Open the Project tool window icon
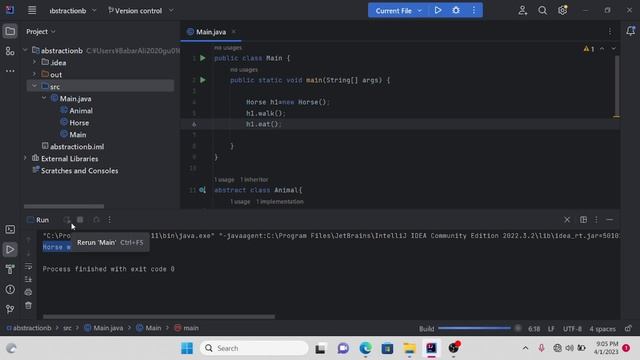640x360 pixels. tap(10, 31)
